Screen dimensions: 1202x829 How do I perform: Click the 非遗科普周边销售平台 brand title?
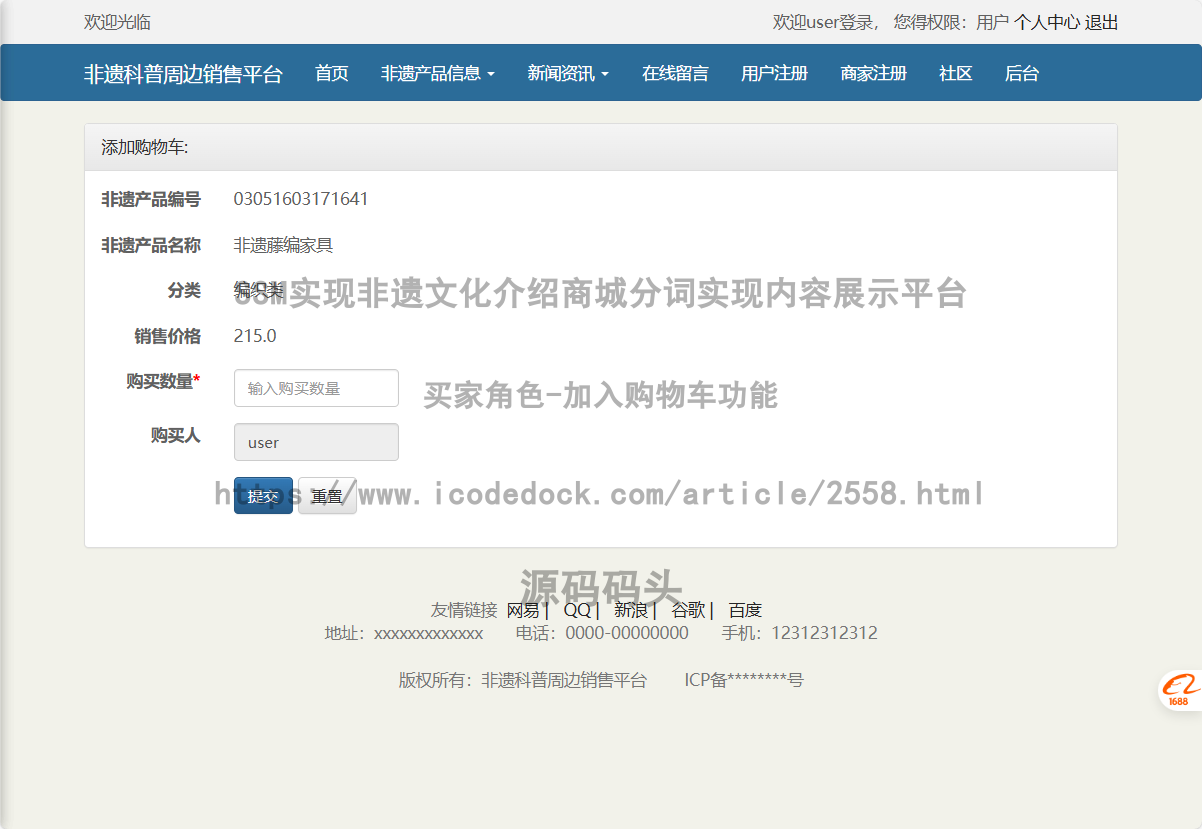[183, 74]
